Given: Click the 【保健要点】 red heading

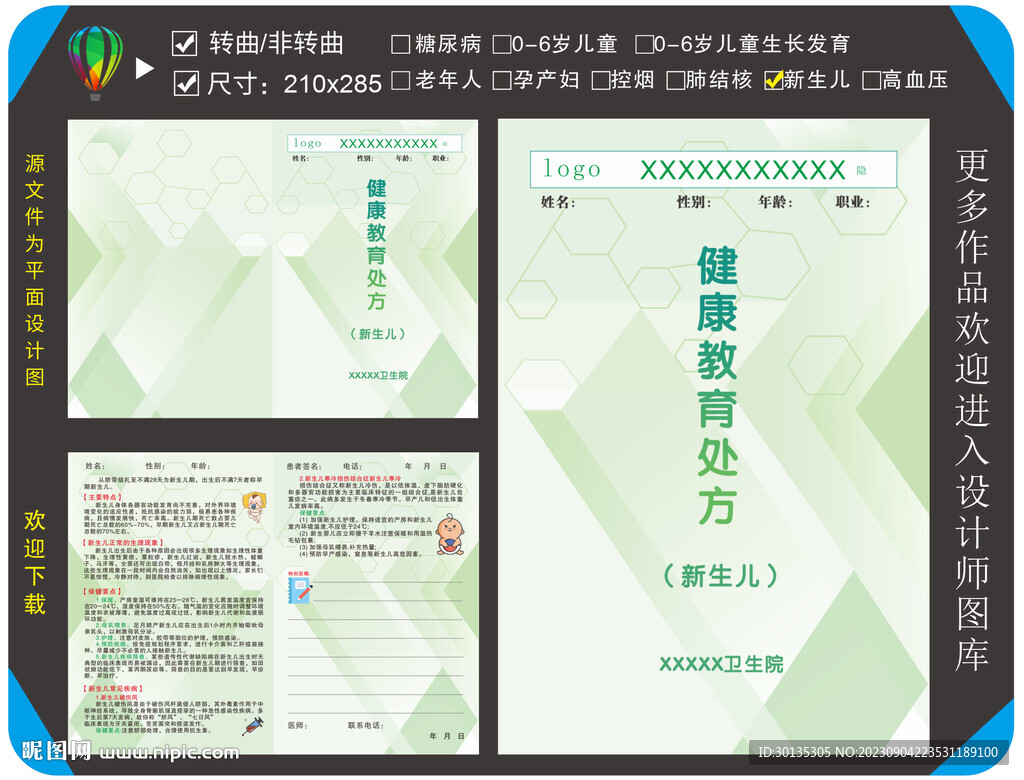Looking at the screenshot, I should tap(101, 591).
